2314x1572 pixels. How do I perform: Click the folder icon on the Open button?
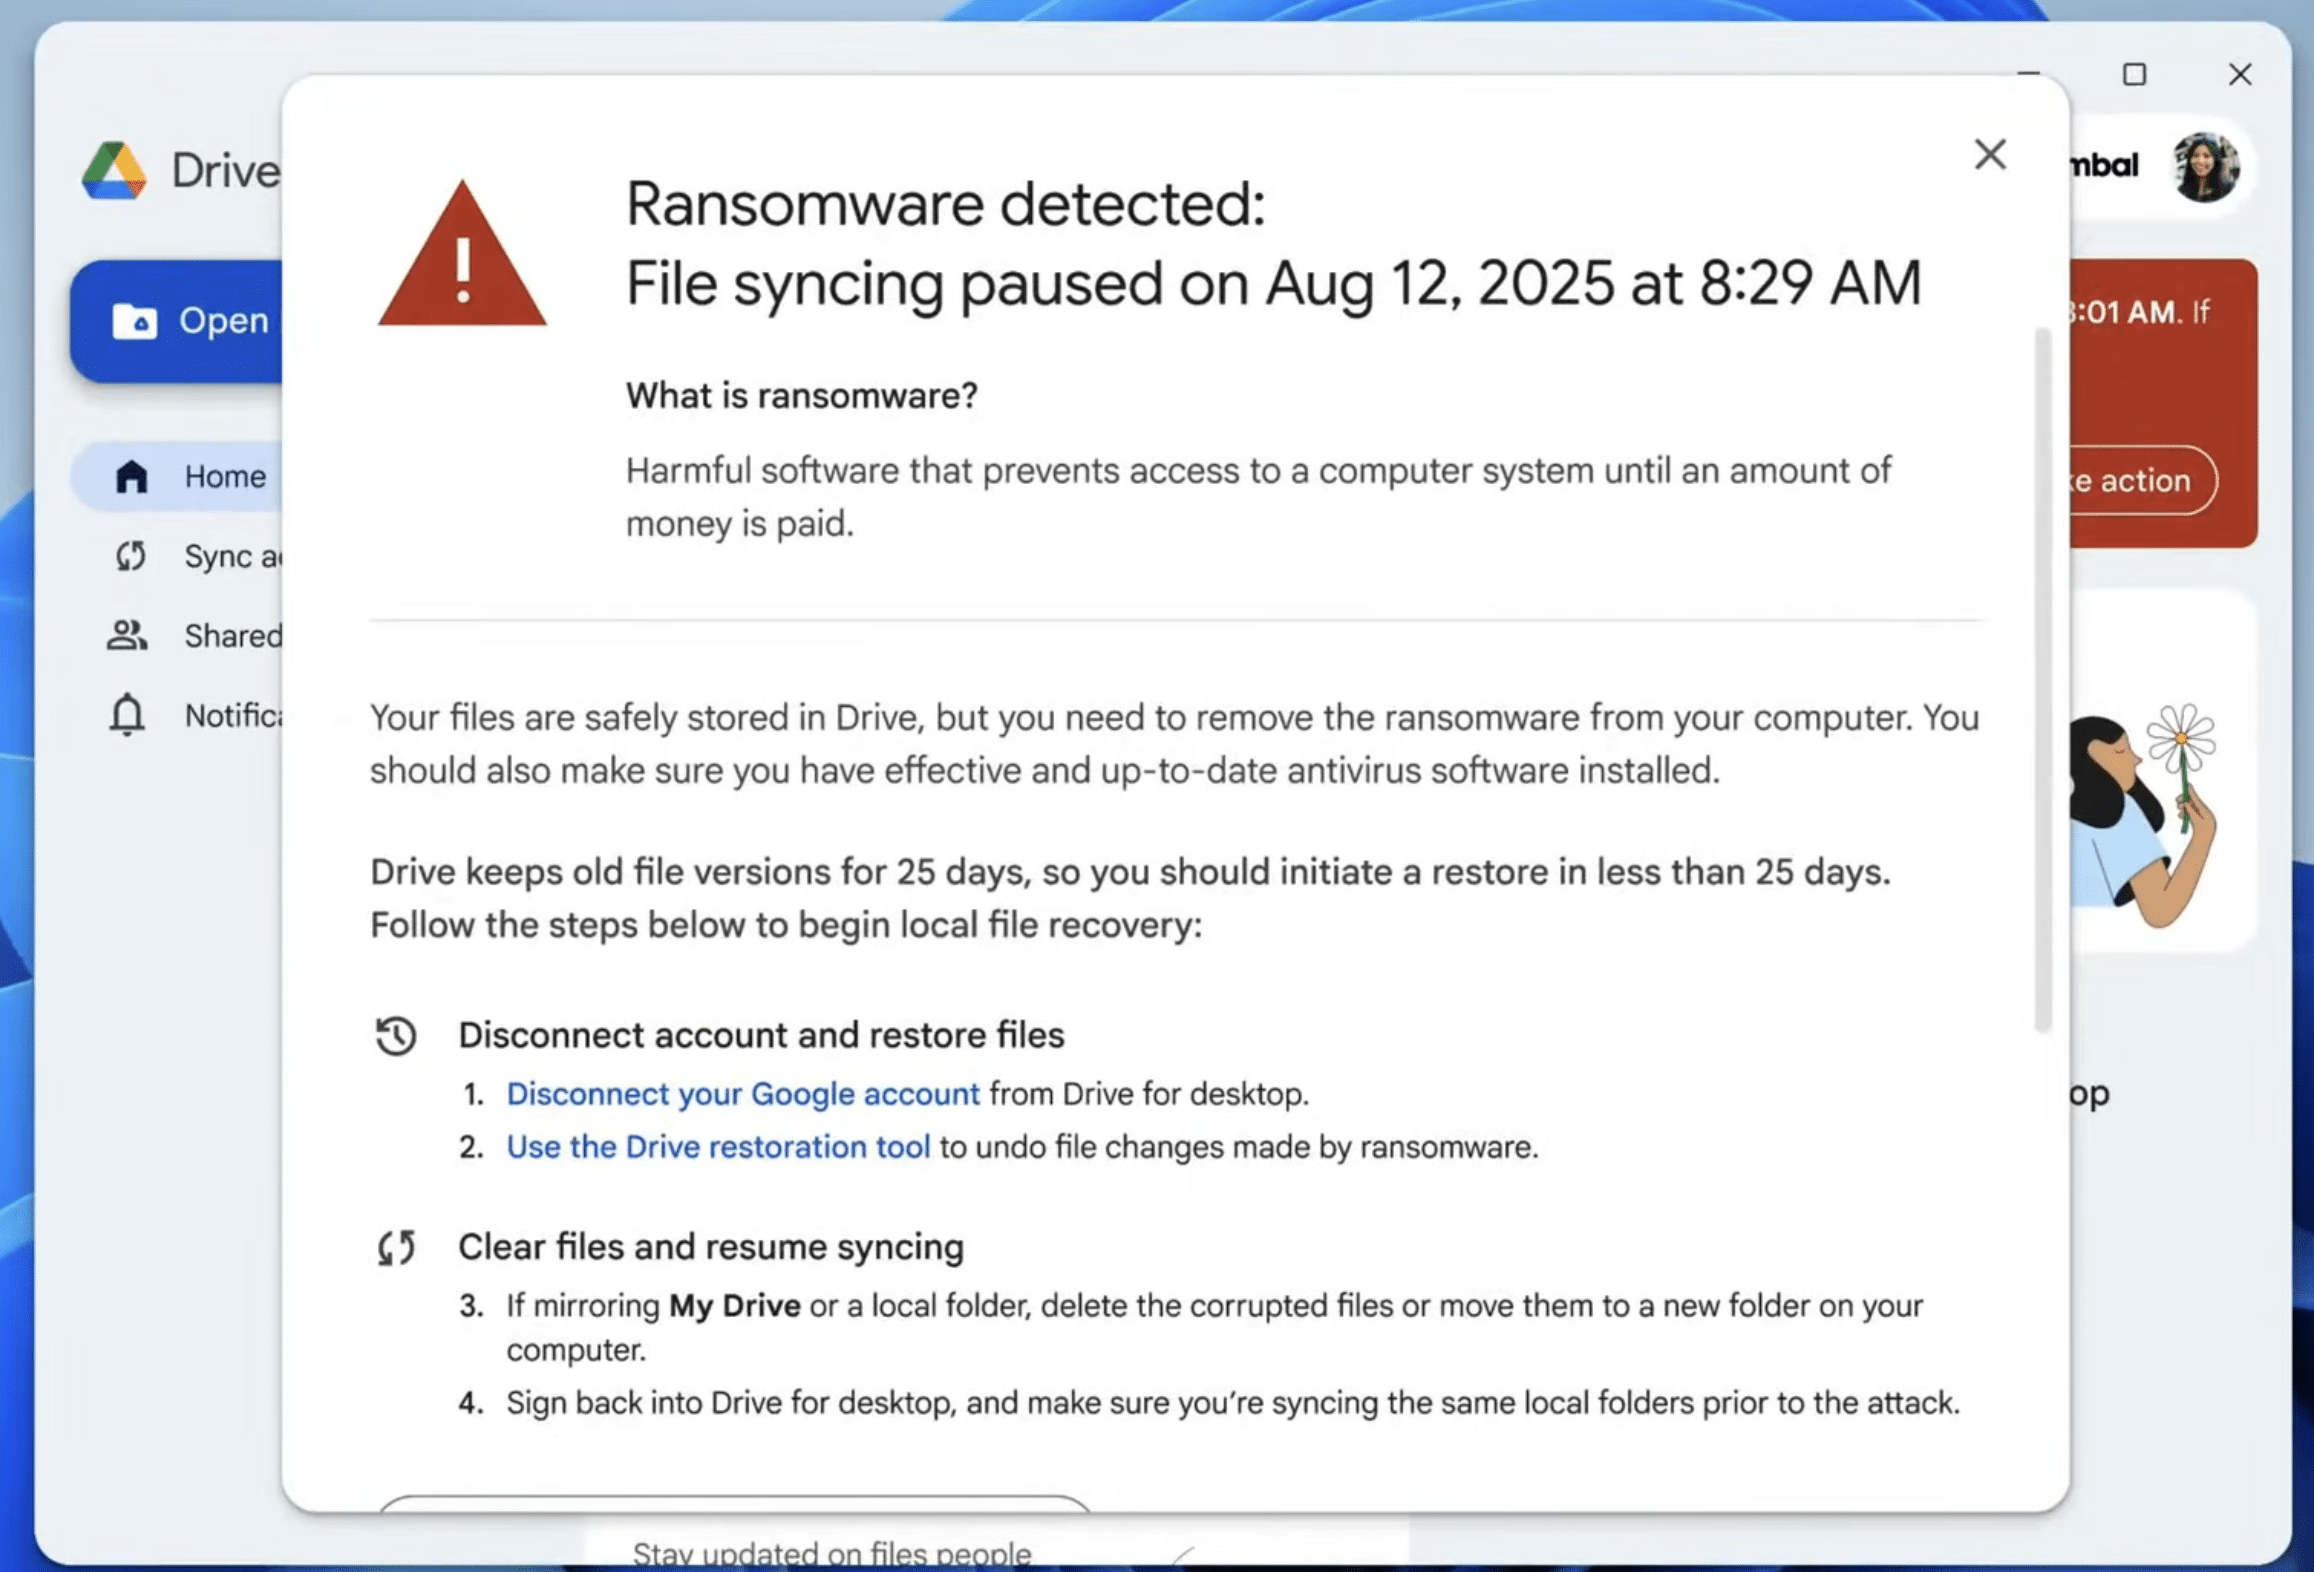133,321
